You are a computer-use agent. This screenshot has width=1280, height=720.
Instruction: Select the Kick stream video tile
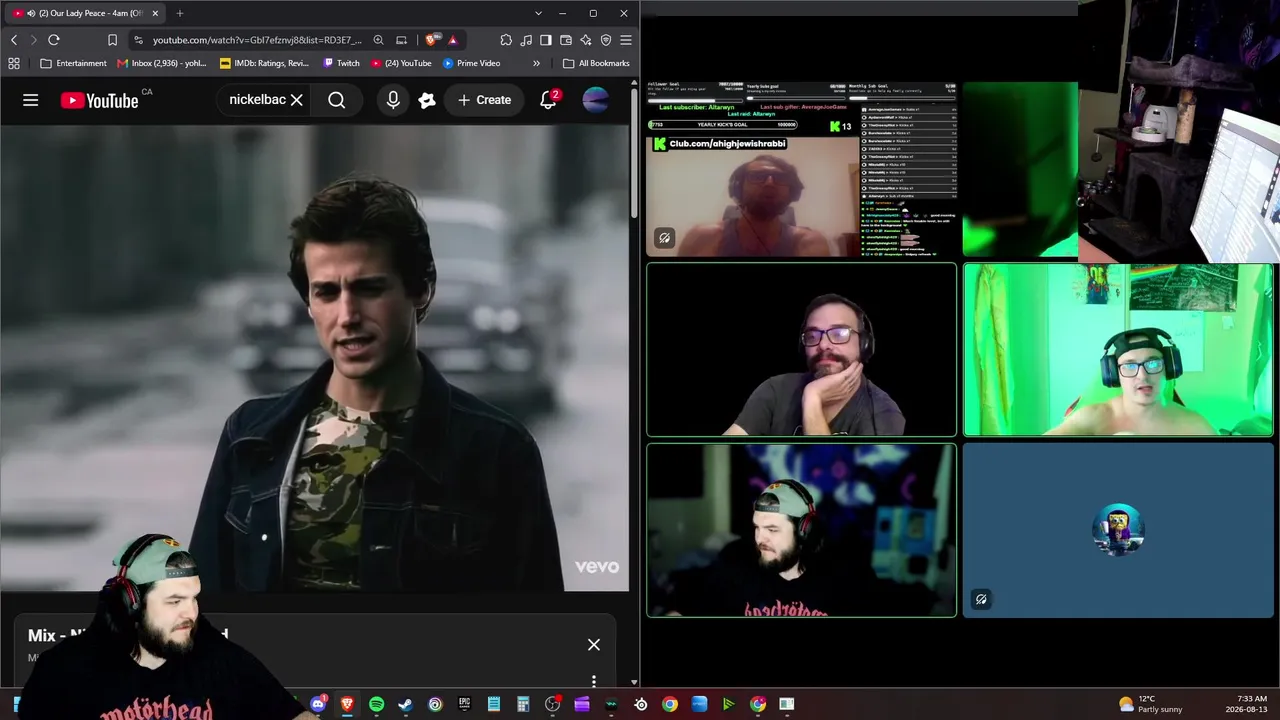[801, 170]
